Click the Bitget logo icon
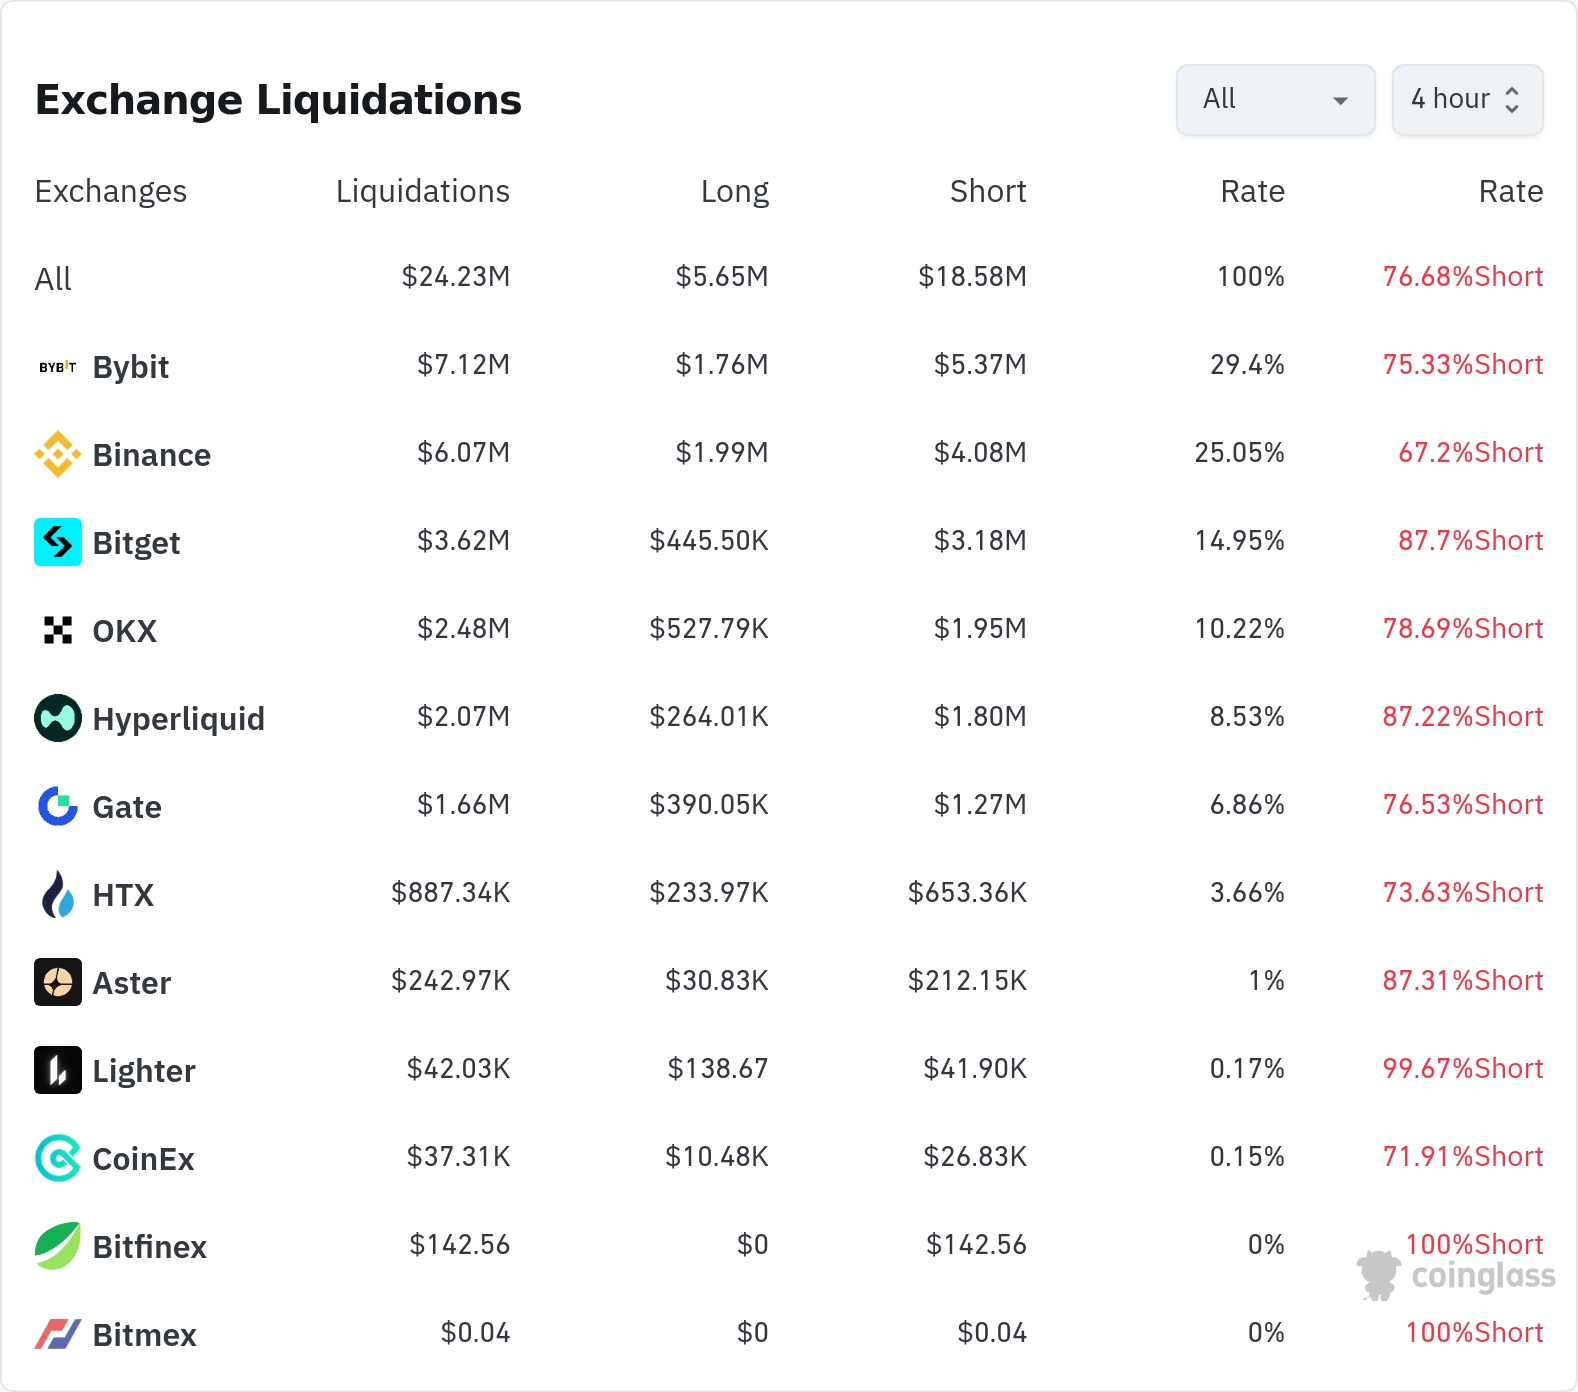The height and width of the screenshot is (1392, 1578). click(58, 542)
